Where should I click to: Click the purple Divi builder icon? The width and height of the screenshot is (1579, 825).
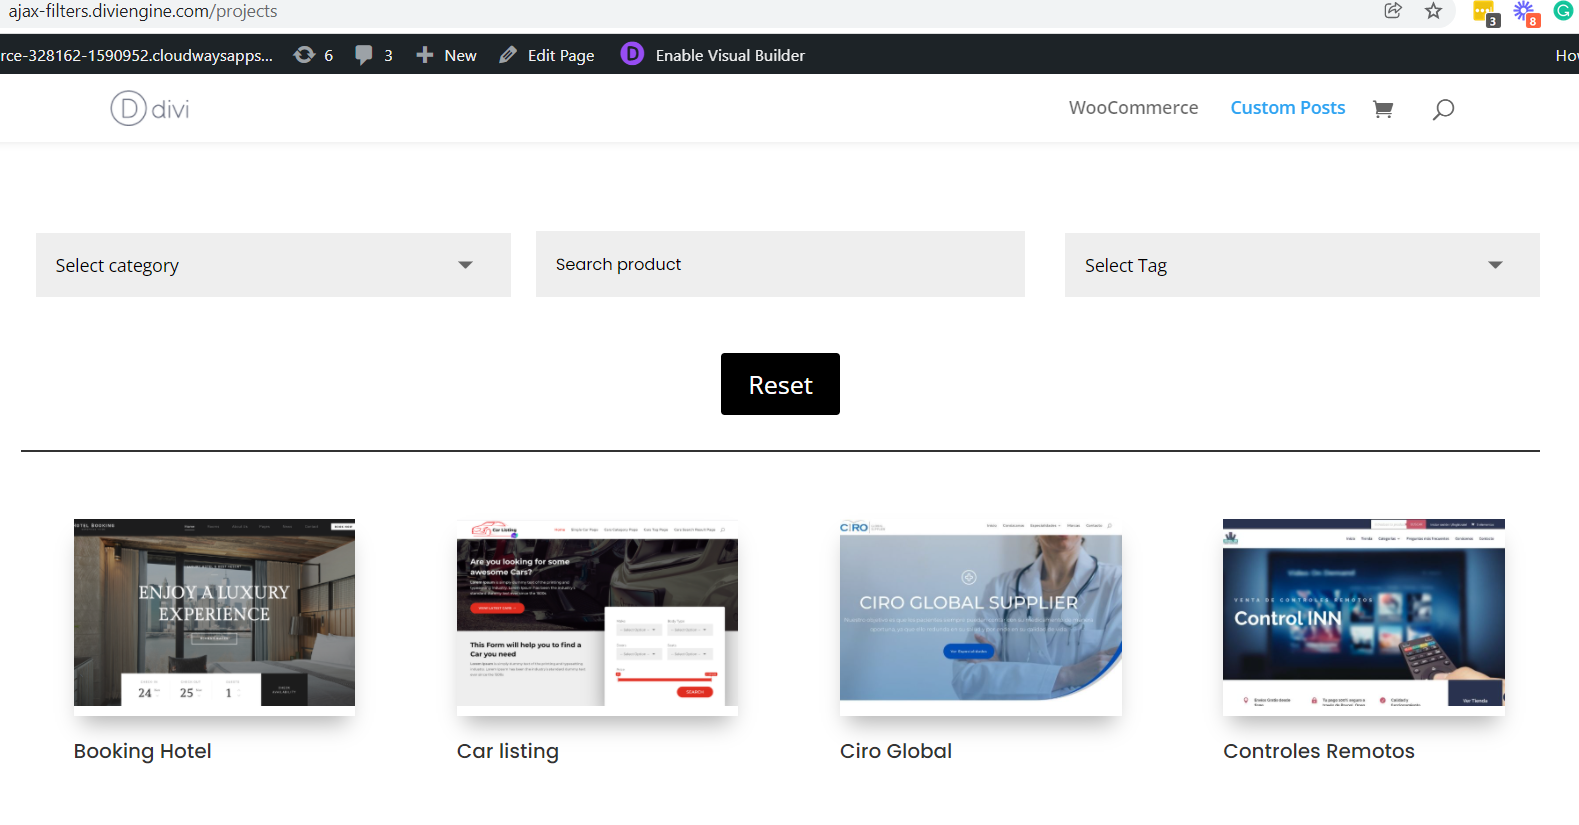(x=632, y=54)
